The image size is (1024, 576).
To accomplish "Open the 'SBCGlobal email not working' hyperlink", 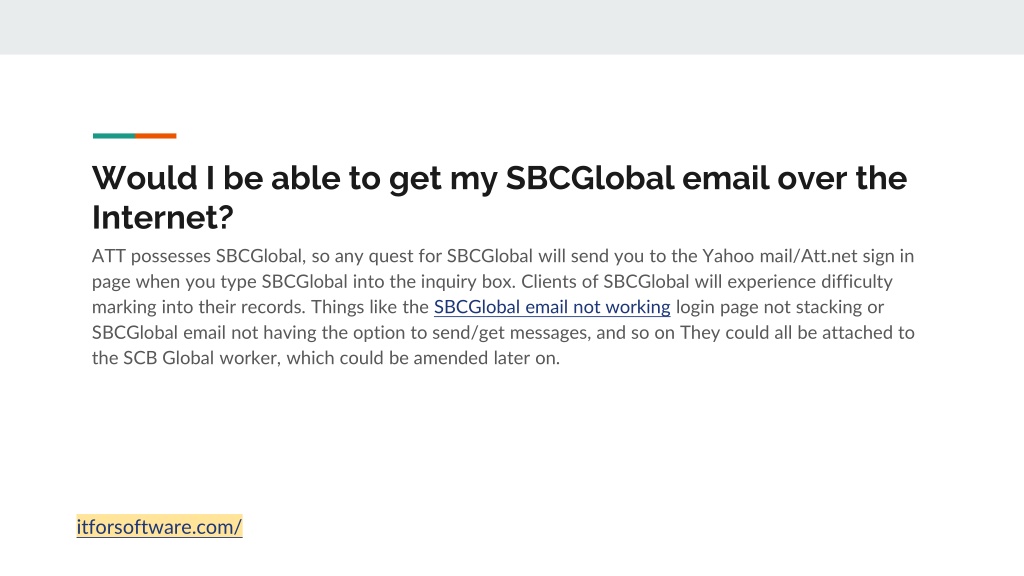I will 552,307.
